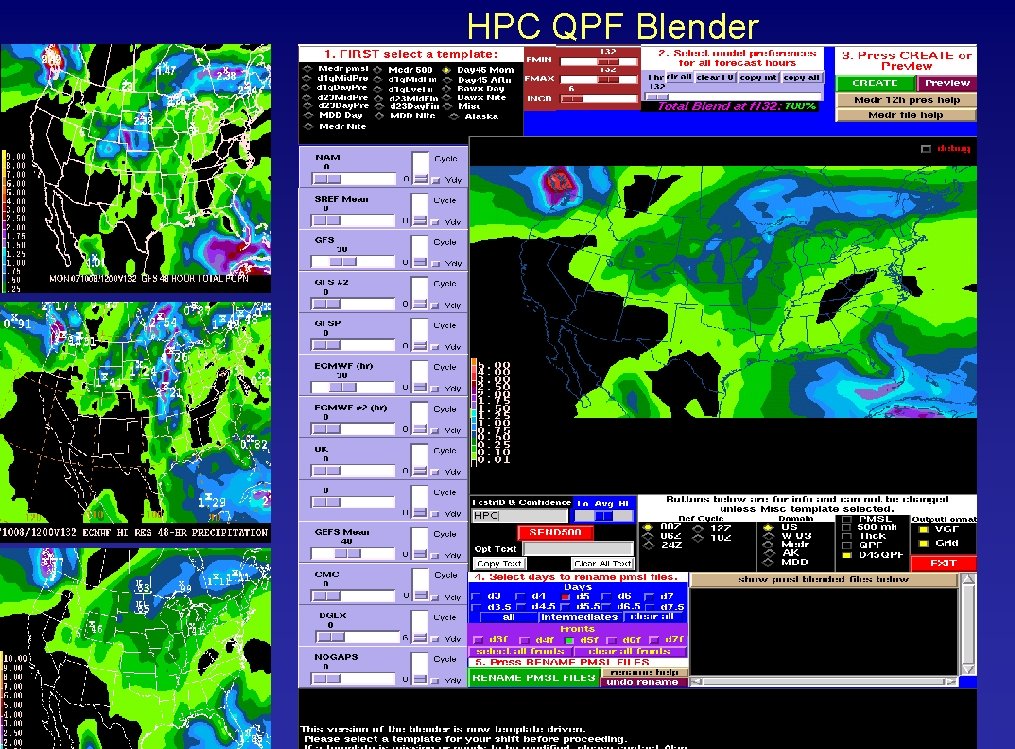Toggle the VGF output format checkbox

[924, 530]
